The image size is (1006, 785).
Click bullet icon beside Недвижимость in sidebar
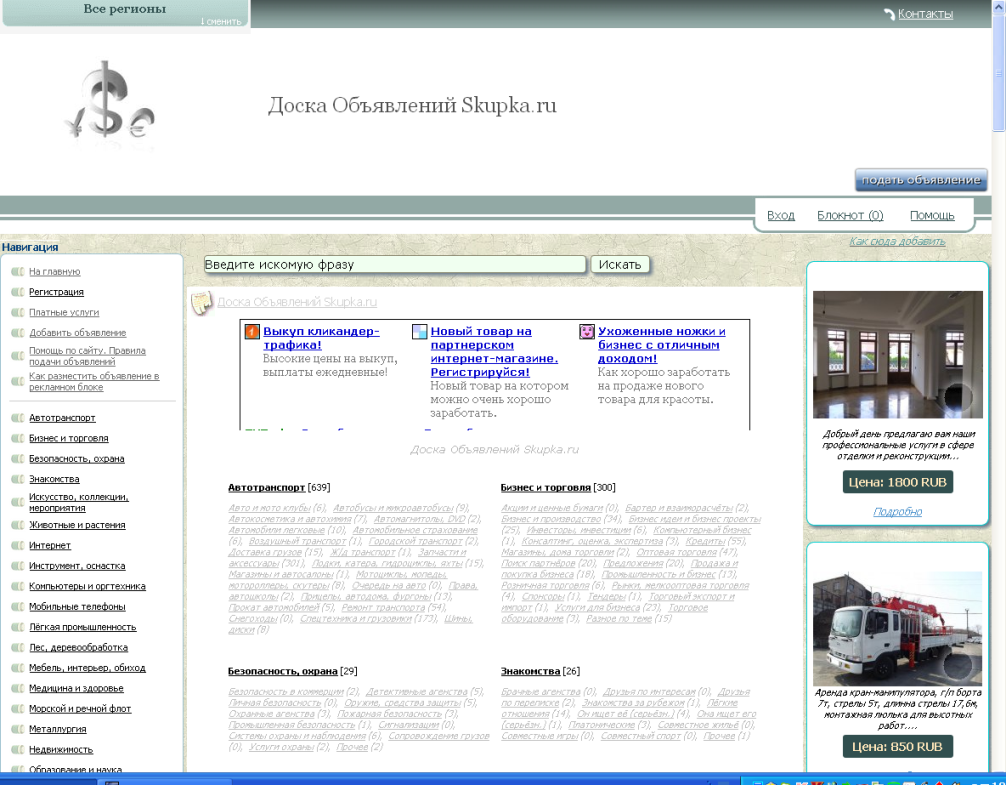(x=17, y=750)
